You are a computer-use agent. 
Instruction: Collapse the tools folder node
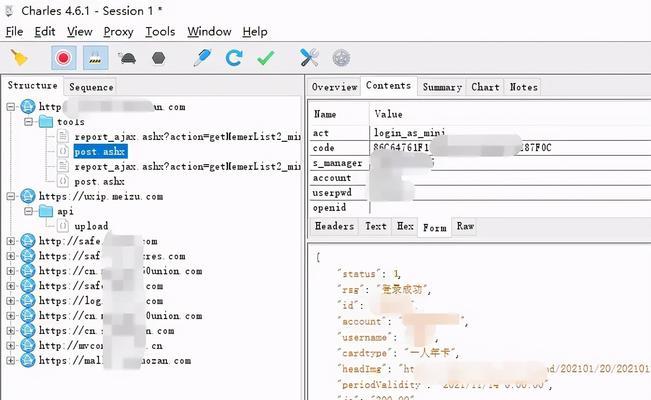pos(28,122)
